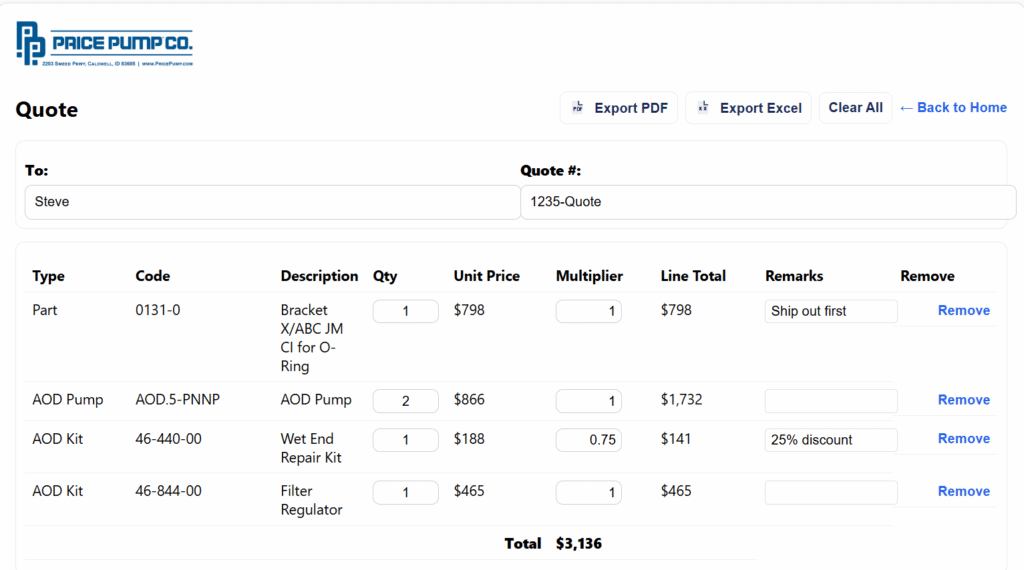Remove the 0131-0 Bracket part row
The width and height of the screenshot is (1024, 570).
[x=963, y=311]
